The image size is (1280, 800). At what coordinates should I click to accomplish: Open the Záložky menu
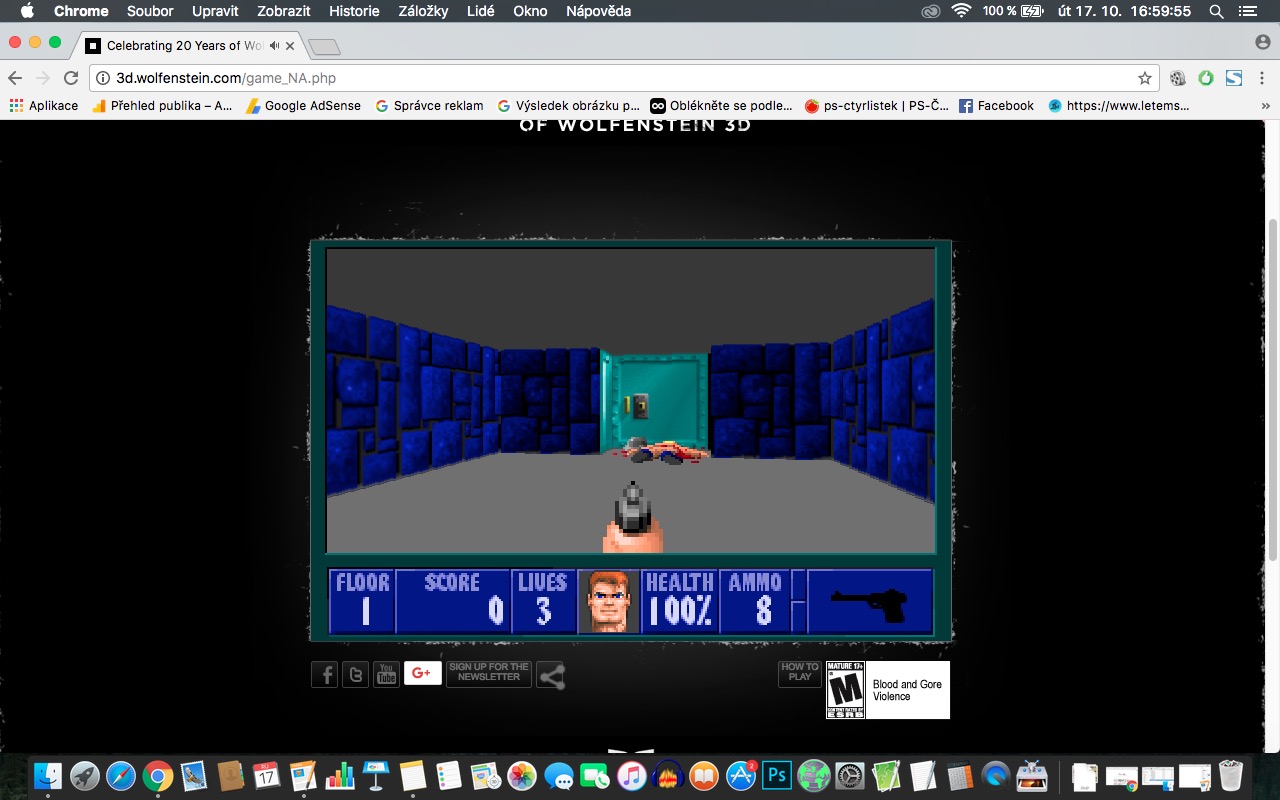[423, 11]
